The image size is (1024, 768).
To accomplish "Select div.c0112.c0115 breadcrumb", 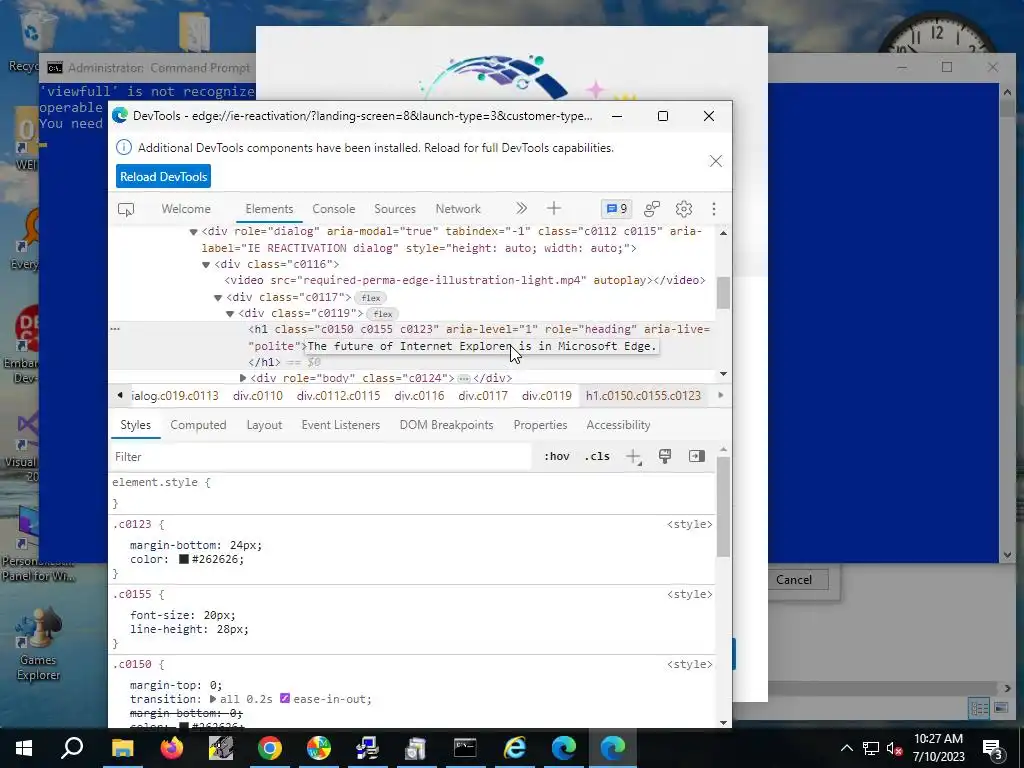I will click(338, 396).
